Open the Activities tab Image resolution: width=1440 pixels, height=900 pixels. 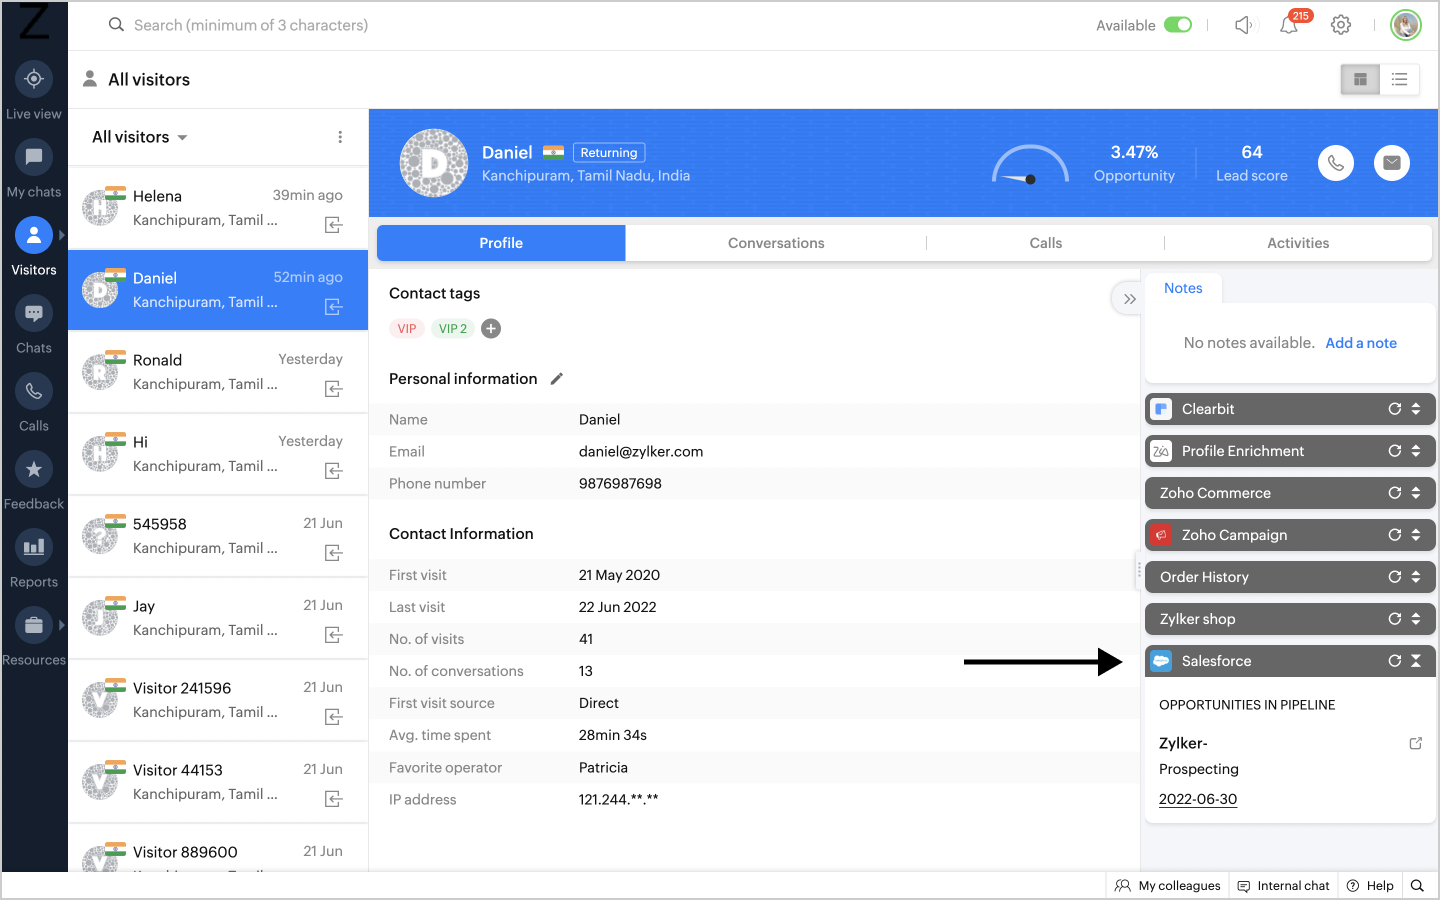(1297, 243)
